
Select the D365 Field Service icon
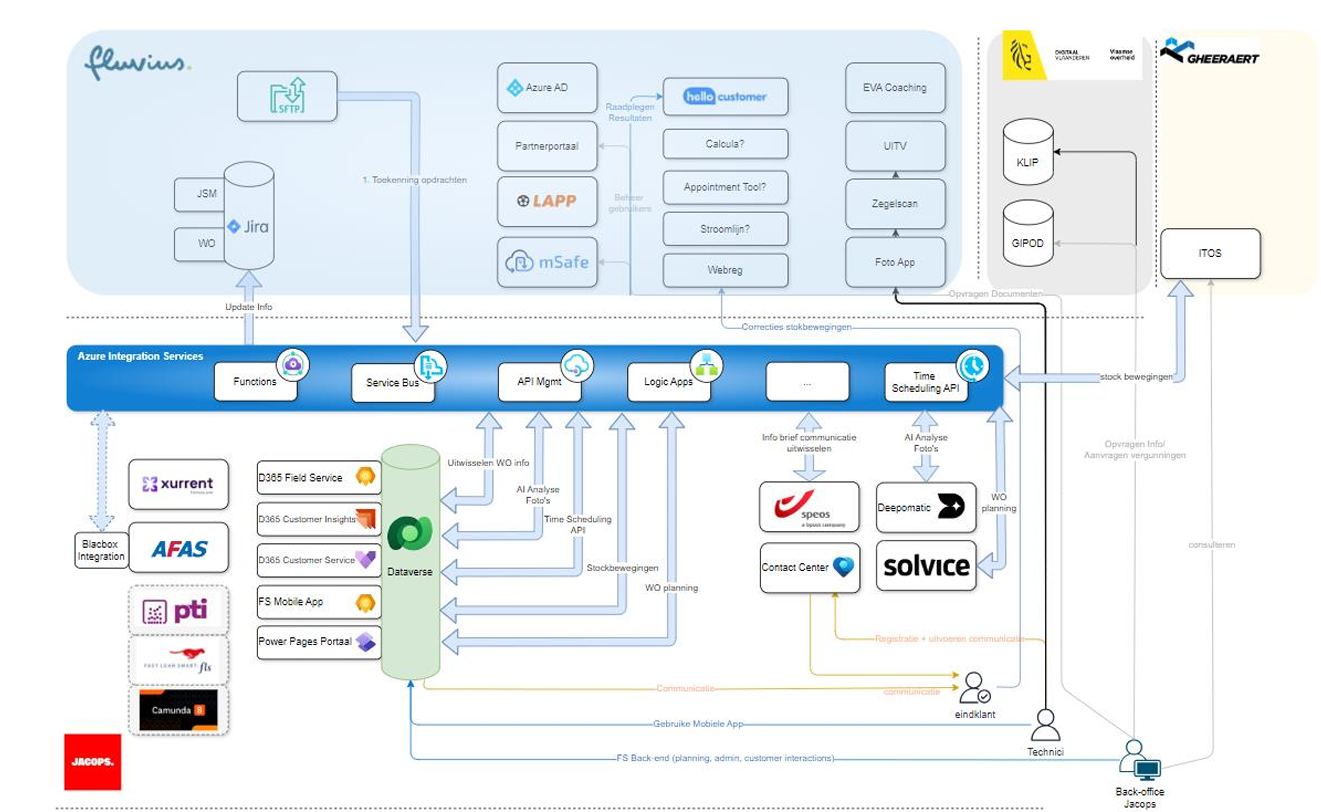(x=366, y=477)
